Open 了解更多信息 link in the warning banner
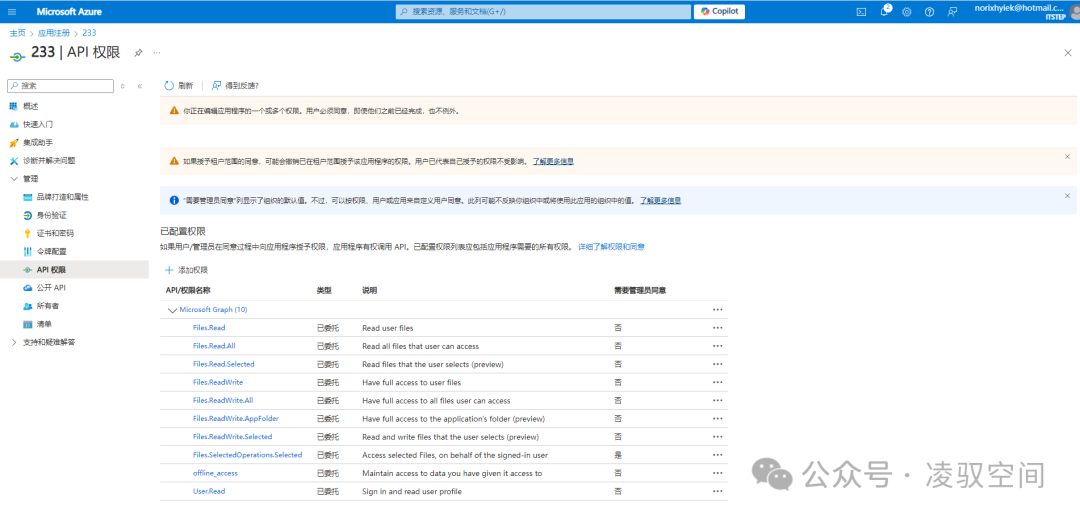The width and height of the screenshot is (1080, 518). [x=553, y=161]
